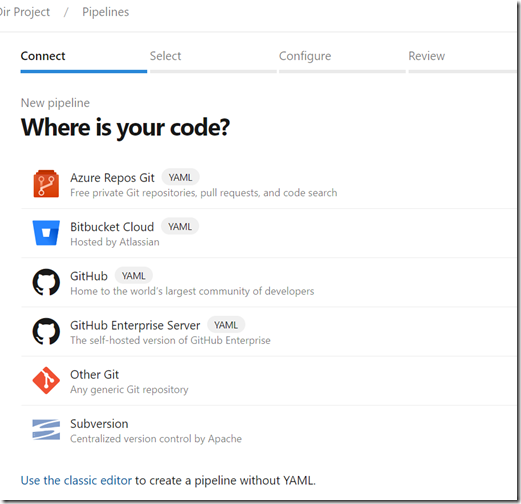The image size is (521, 504).
Task: Click the YAML badge beside GitHub
Action: [134, 276]
